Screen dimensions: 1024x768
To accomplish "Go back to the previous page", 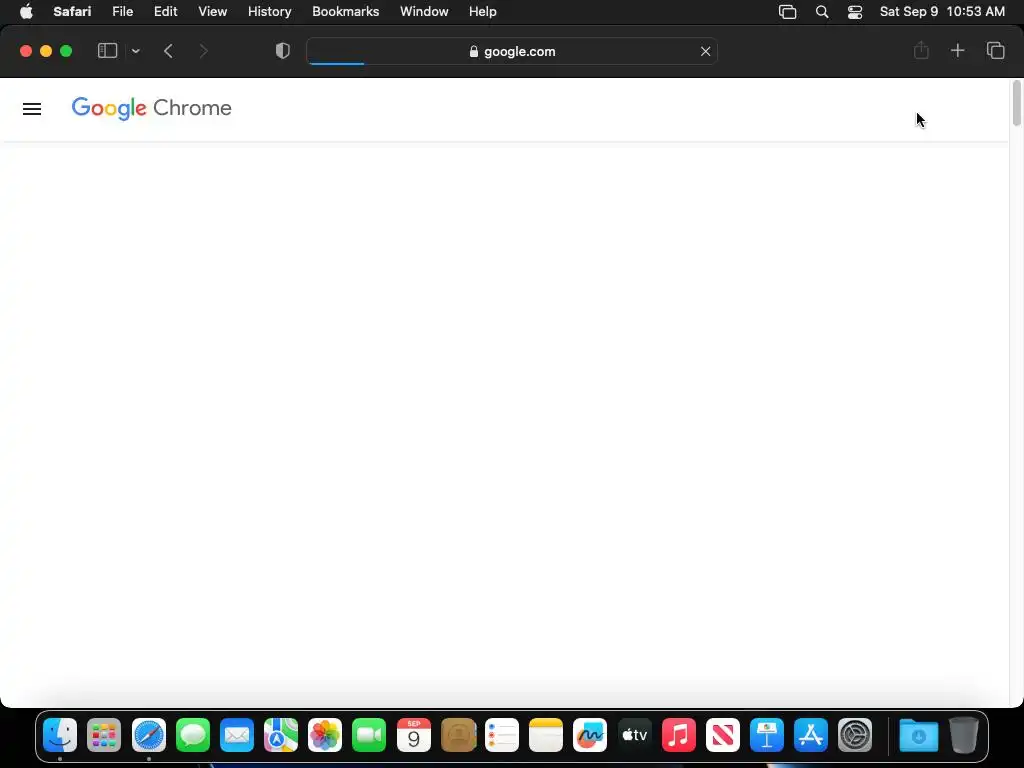I will tap(168, 51).
